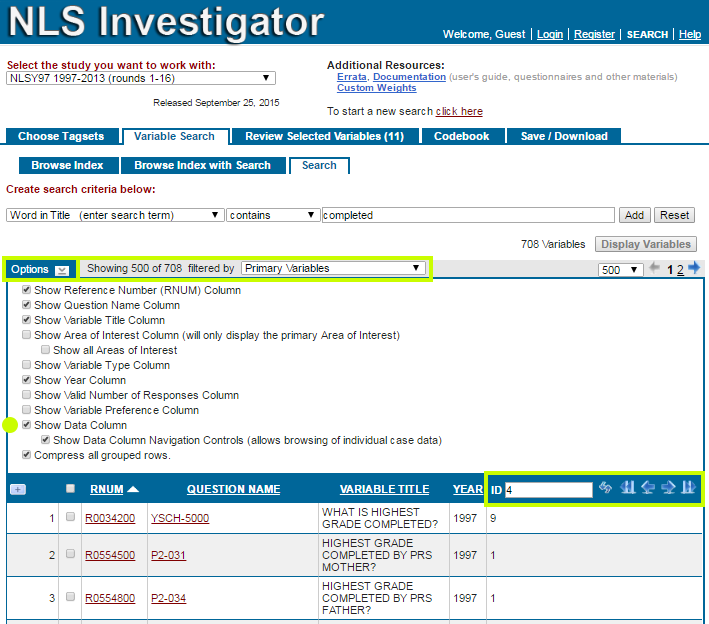Go to previous case ID arrow
709x624 pixels.
[x=648, y=487]
